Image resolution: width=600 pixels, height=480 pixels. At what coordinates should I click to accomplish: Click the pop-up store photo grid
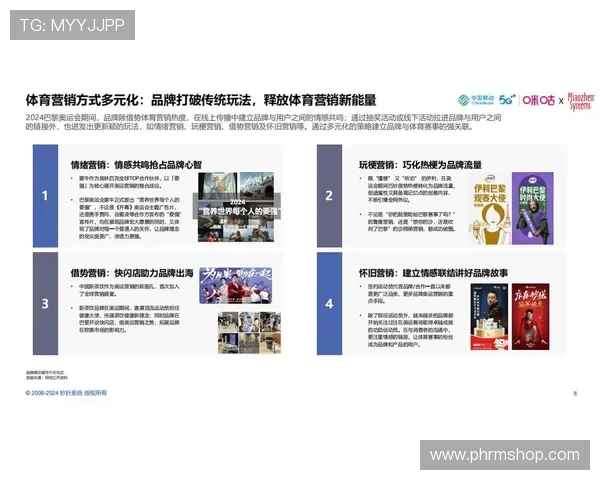pos(249,332)
